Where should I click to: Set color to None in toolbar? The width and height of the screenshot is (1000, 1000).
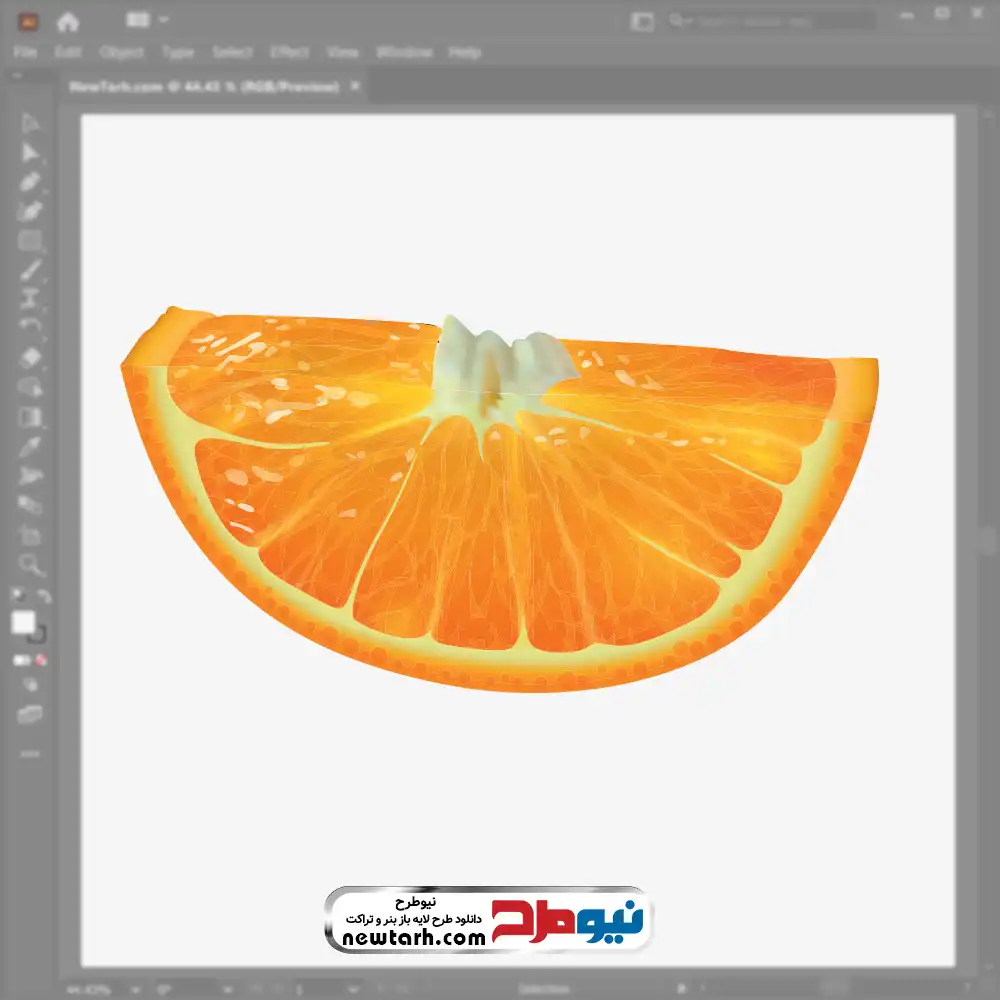pyautogui.click(x=42, y=660)
